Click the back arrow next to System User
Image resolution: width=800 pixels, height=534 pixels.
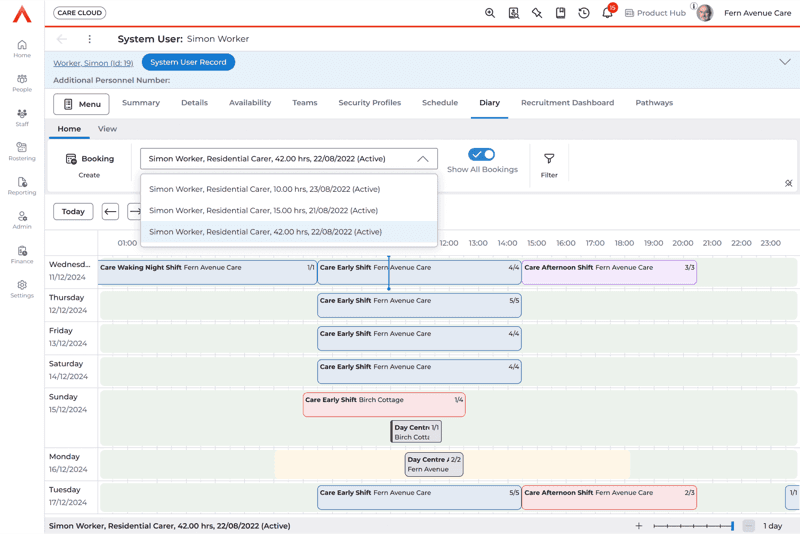point(62,39)
